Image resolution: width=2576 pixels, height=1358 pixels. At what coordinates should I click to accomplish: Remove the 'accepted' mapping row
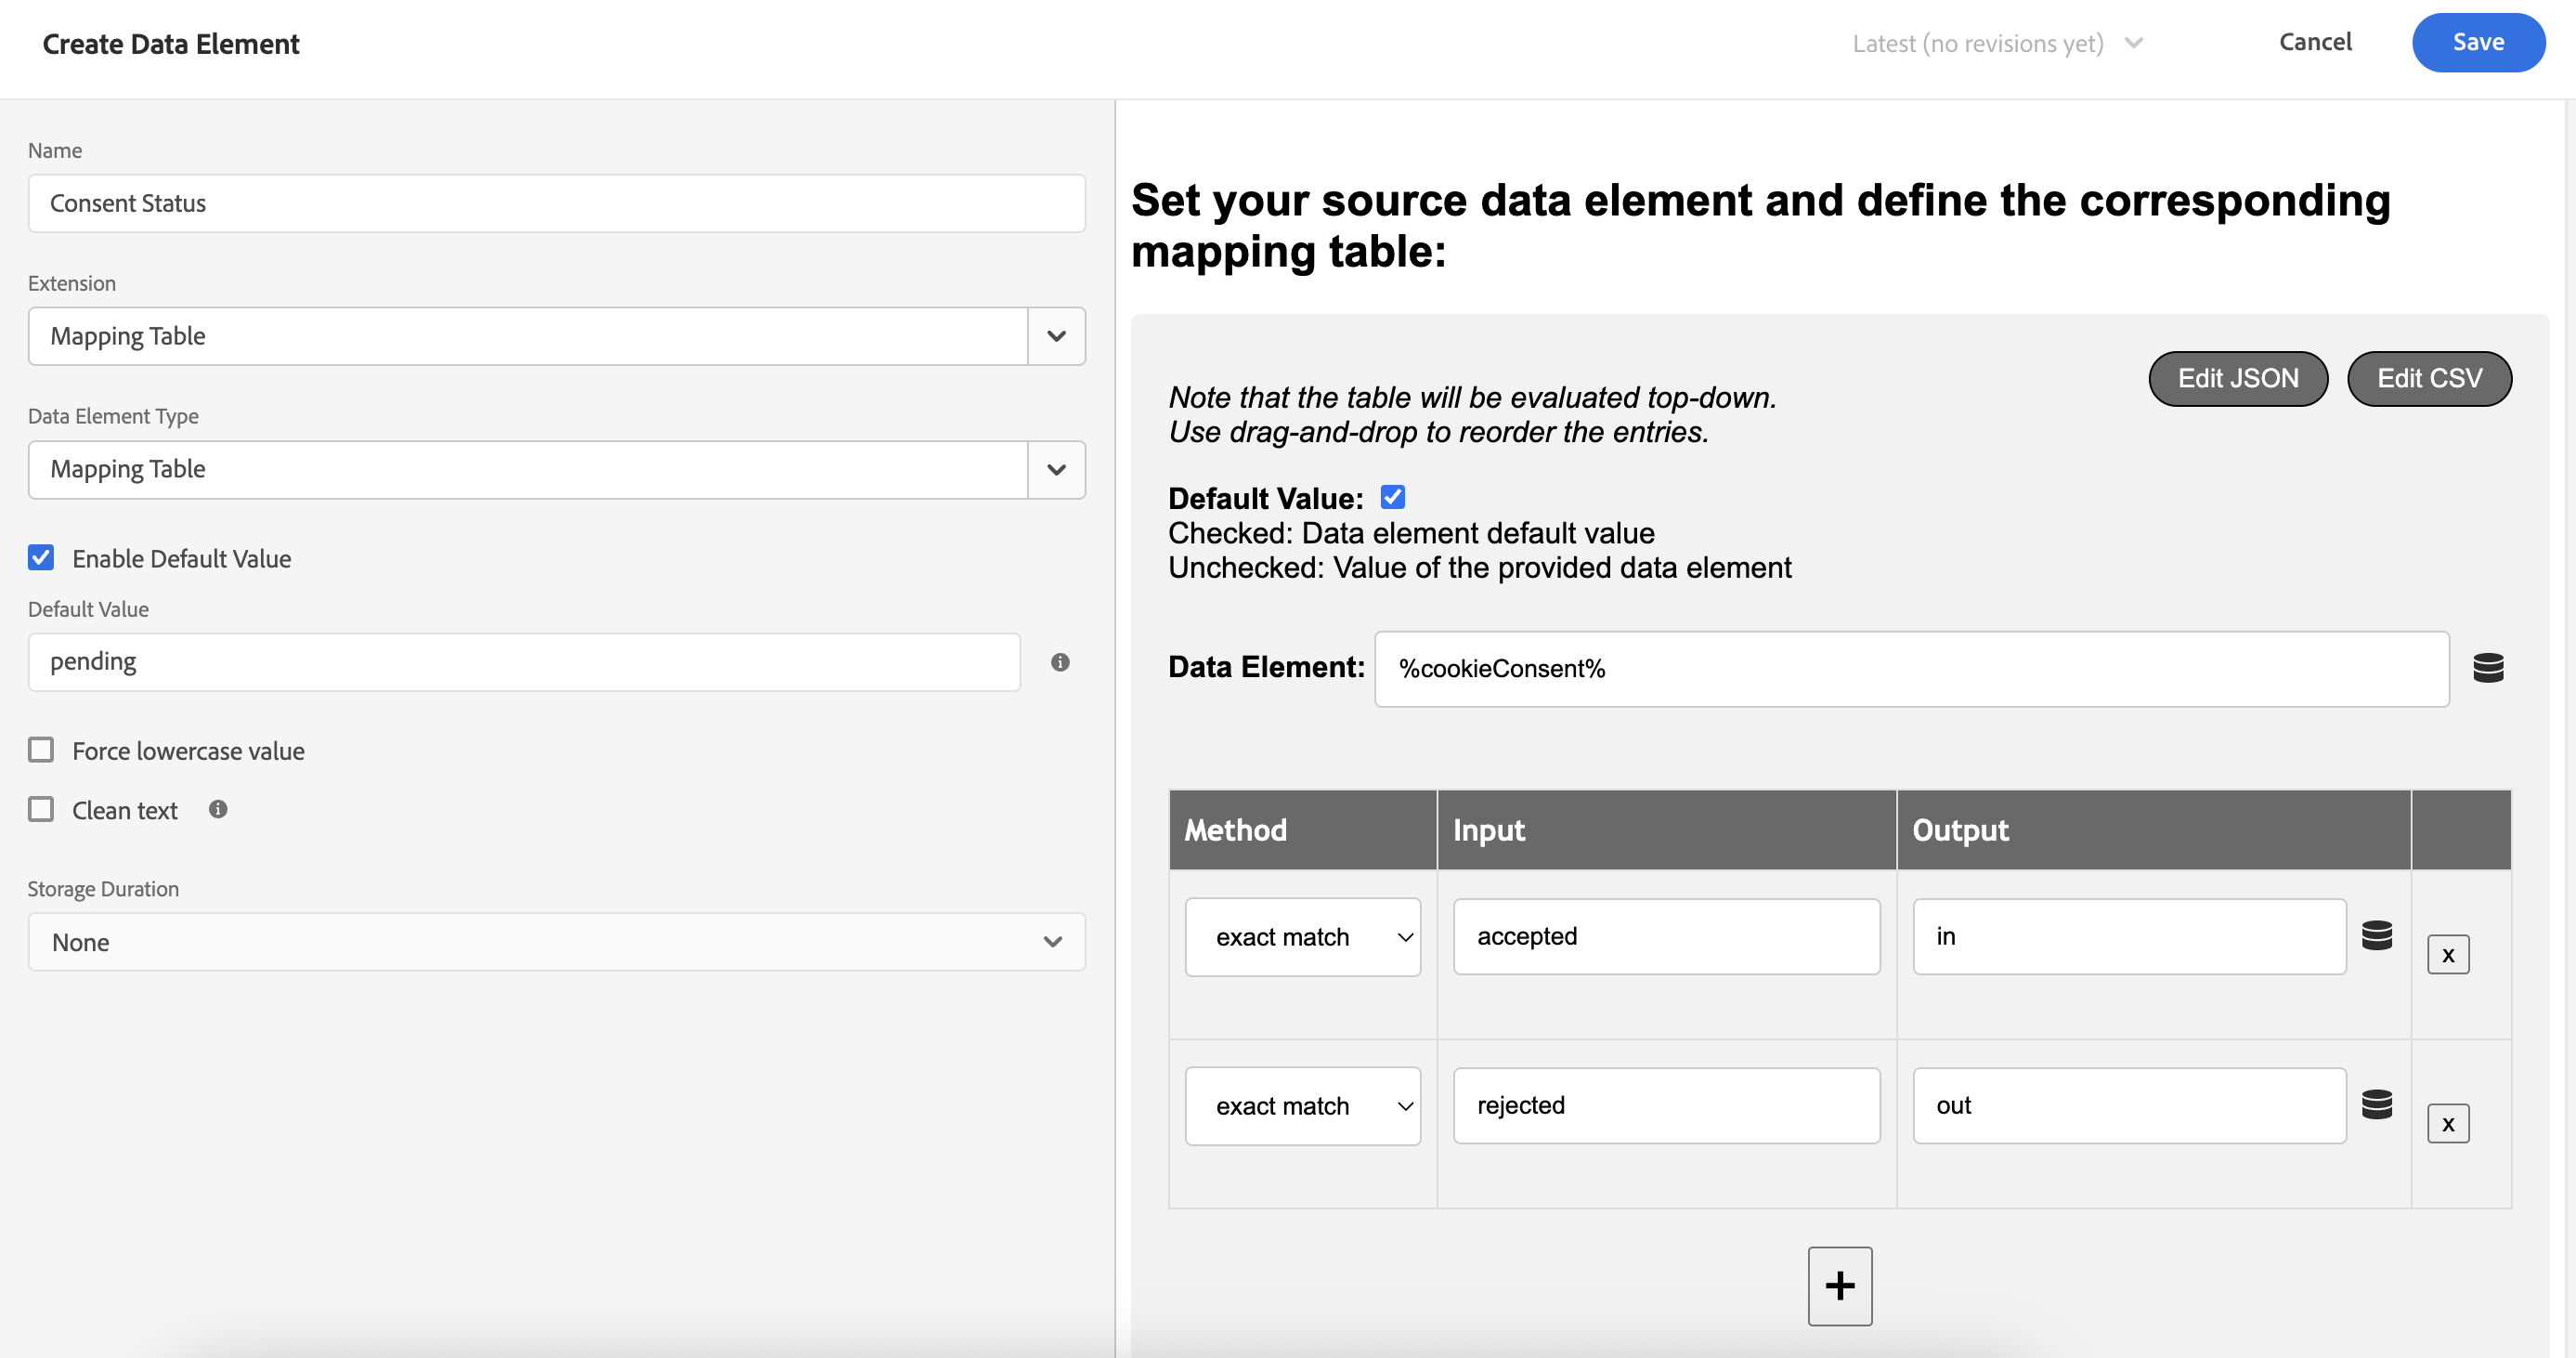(2448, 955)
